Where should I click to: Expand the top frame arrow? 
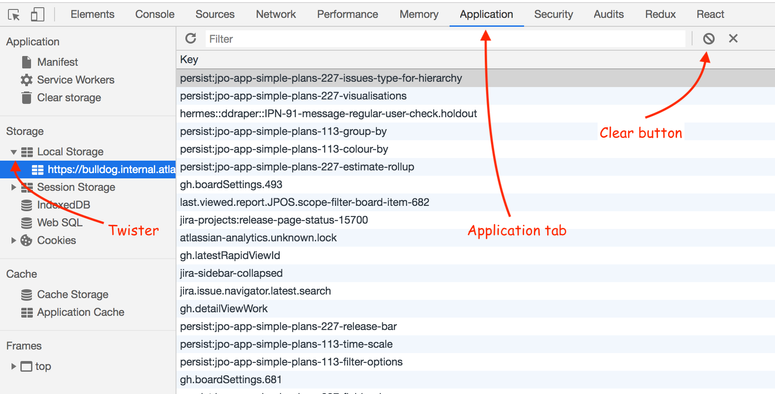coord(14,366)
